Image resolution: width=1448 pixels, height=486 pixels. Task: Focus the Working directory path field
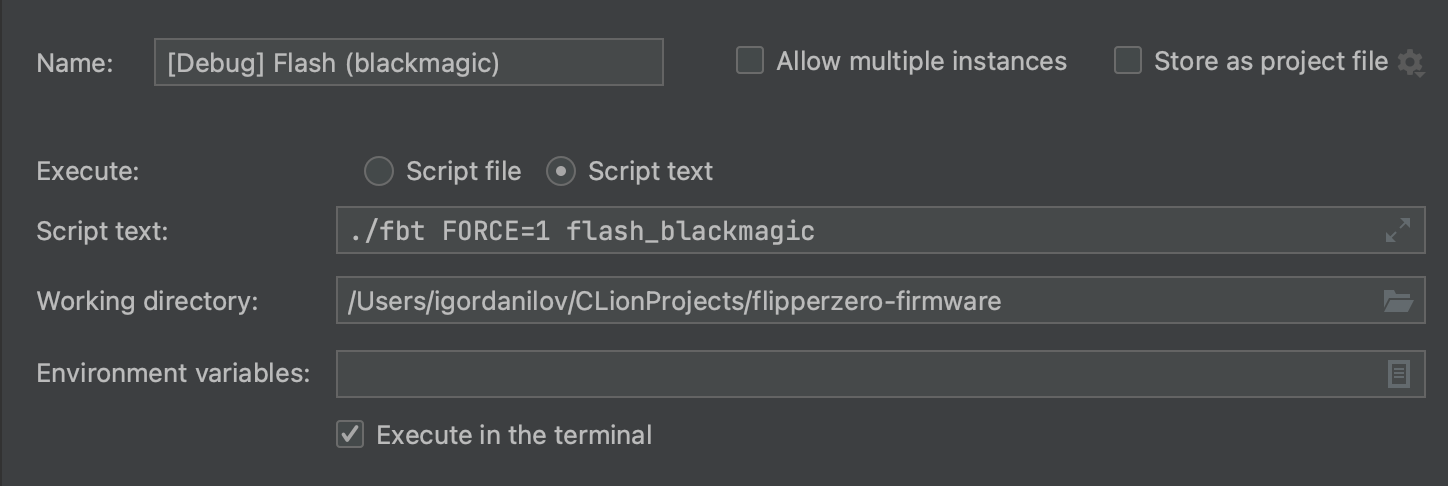[850, 301]
